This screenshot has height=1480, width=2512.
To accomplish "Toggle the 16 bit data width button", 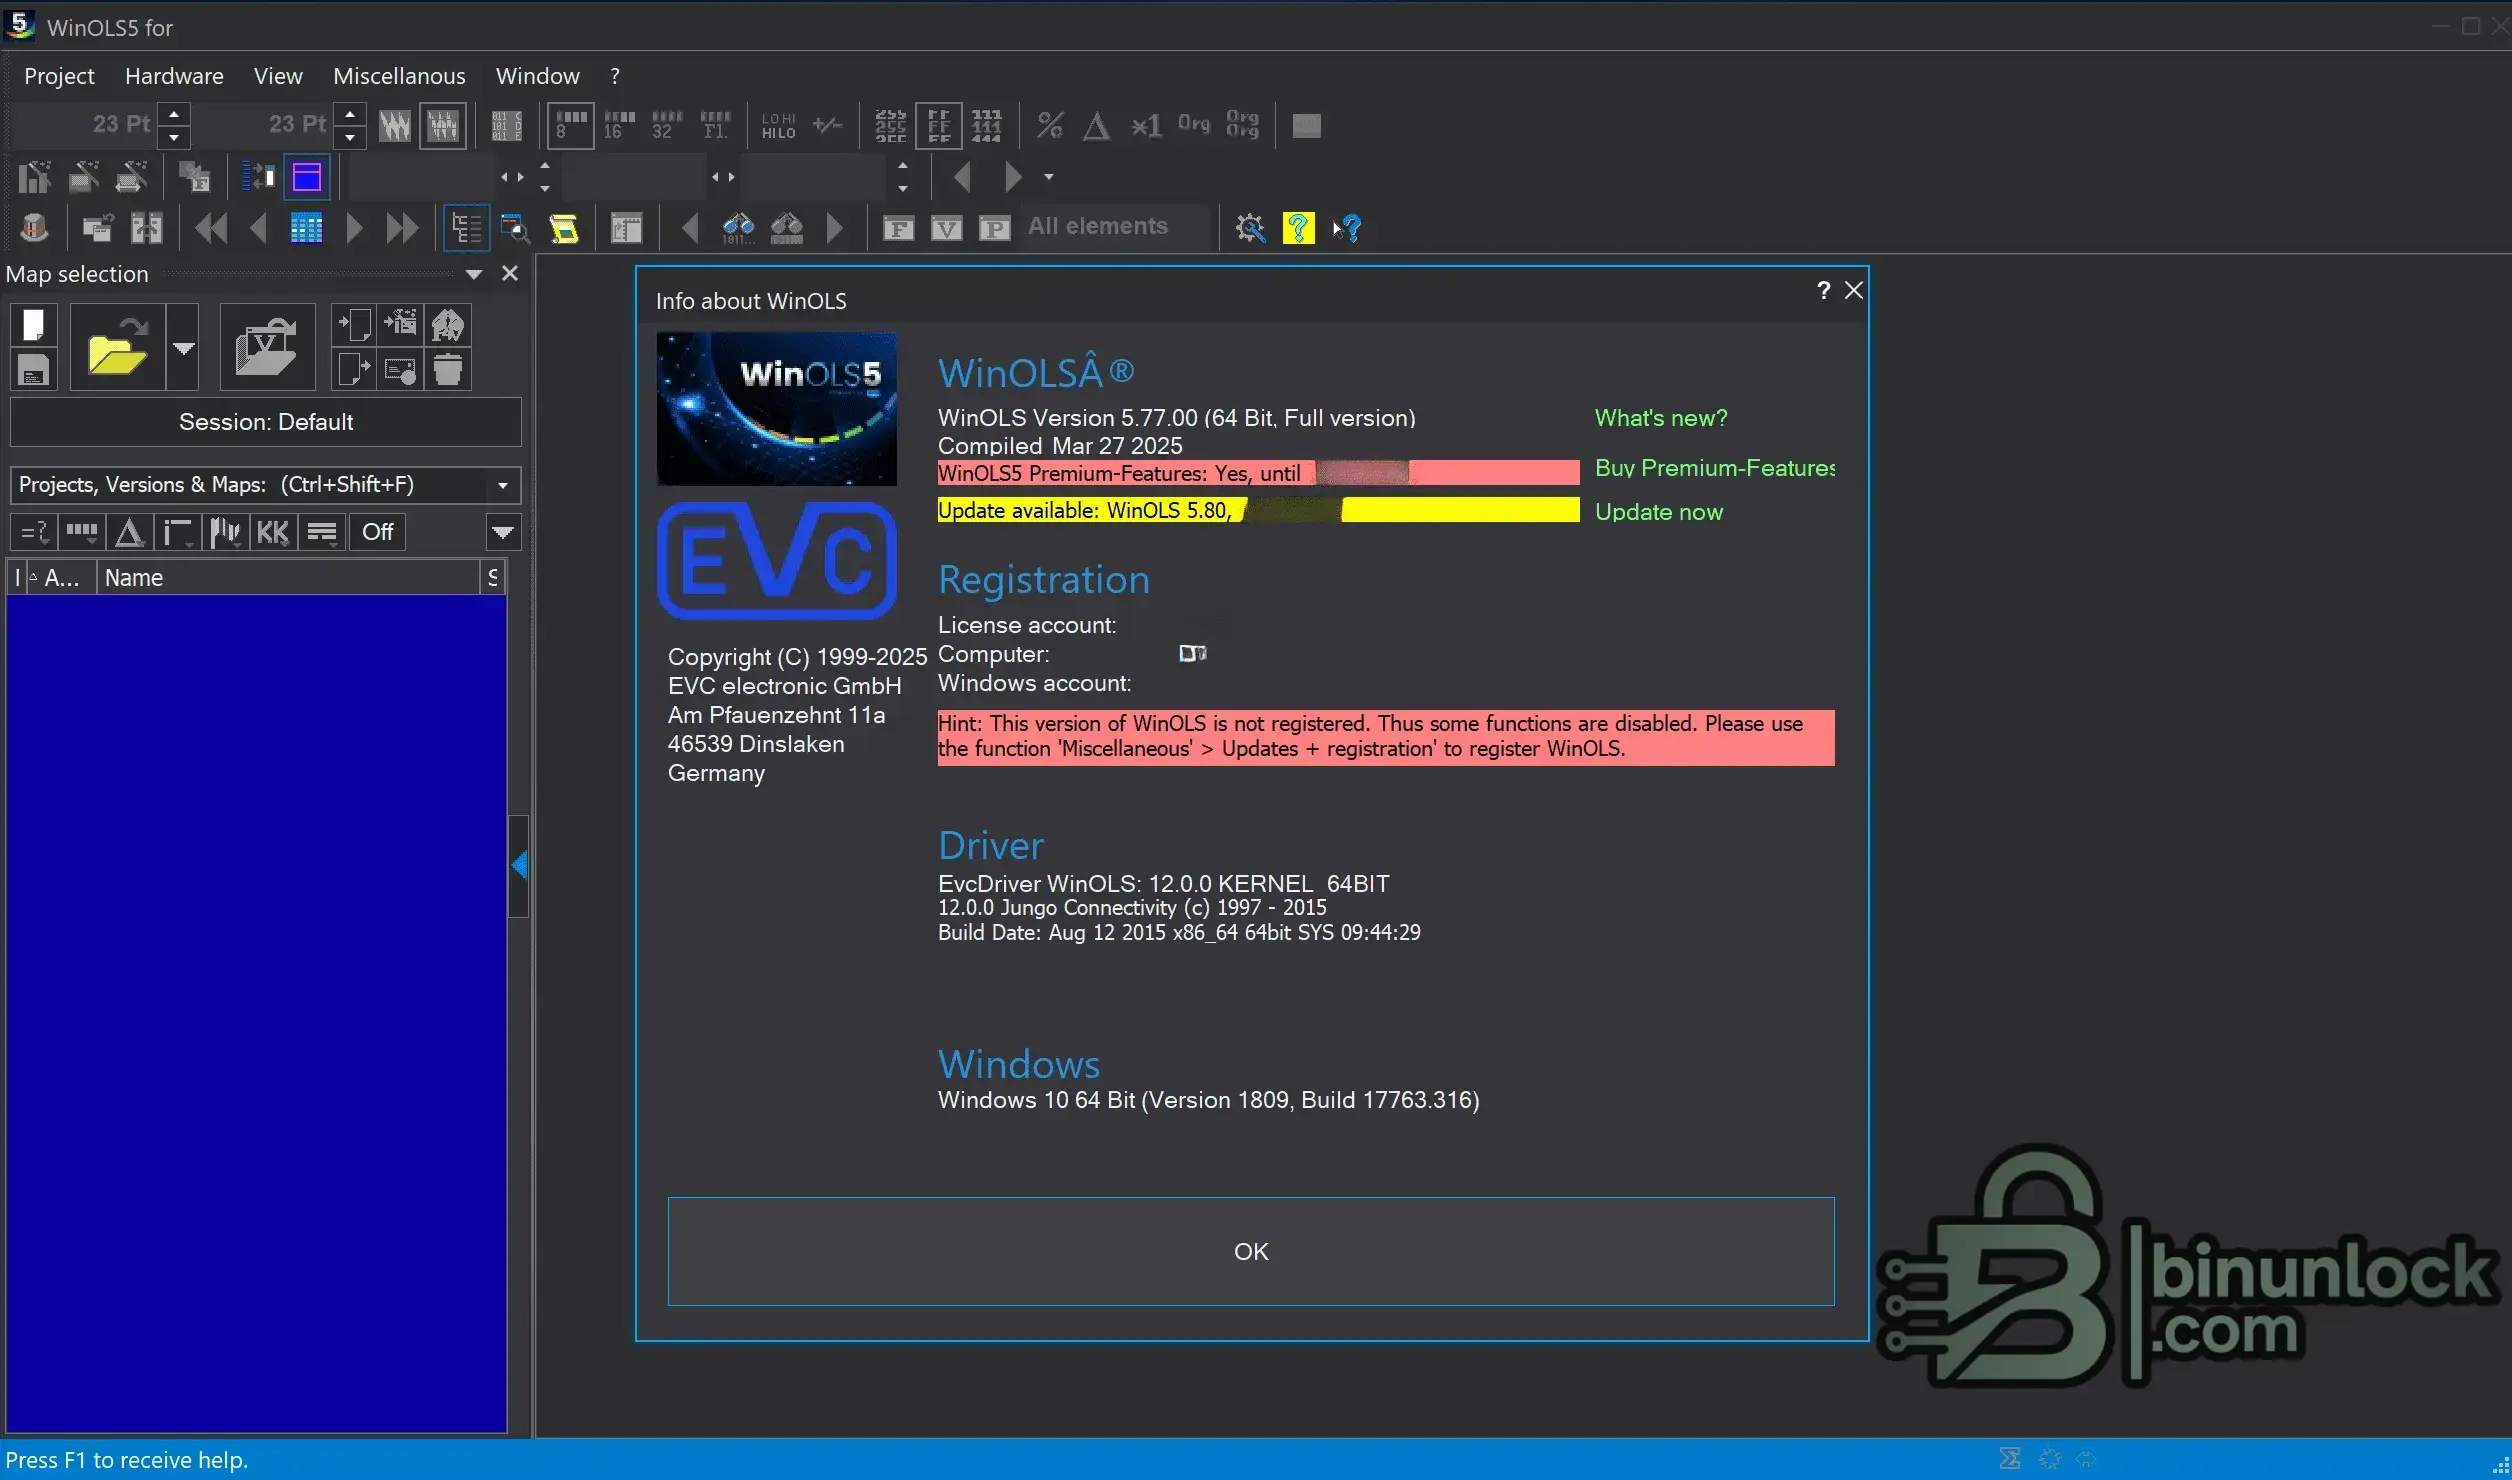I will (x=619, y=125).
